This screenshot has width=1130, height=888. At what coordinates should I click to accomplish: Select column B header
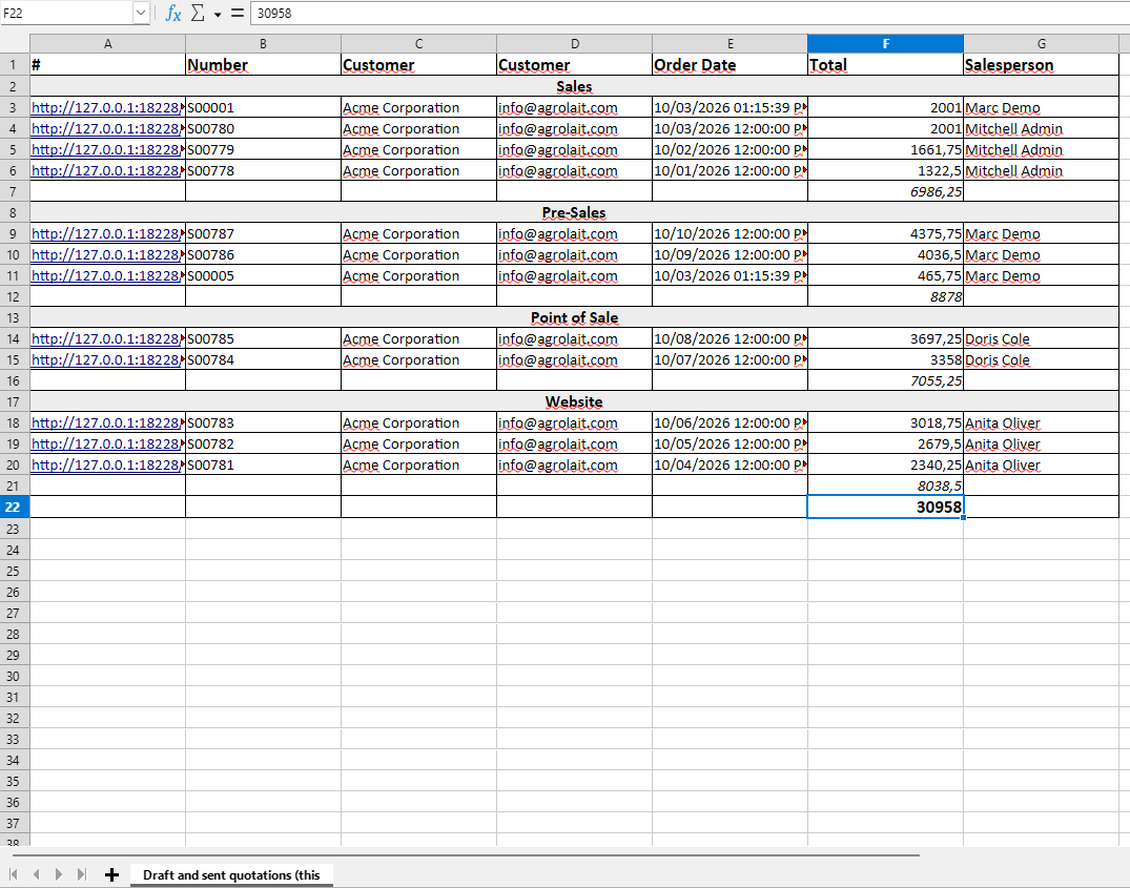click(263, 44)
